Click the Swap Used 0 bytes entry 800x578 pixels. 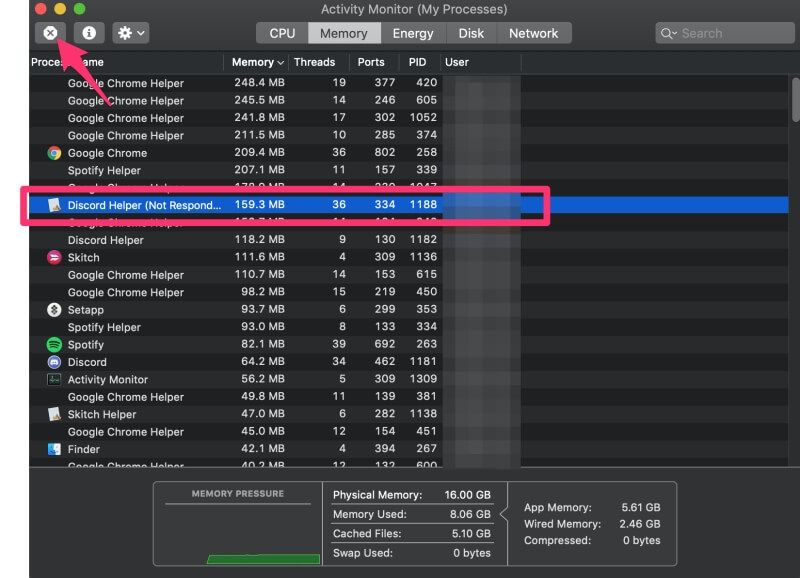click(412, 553)
